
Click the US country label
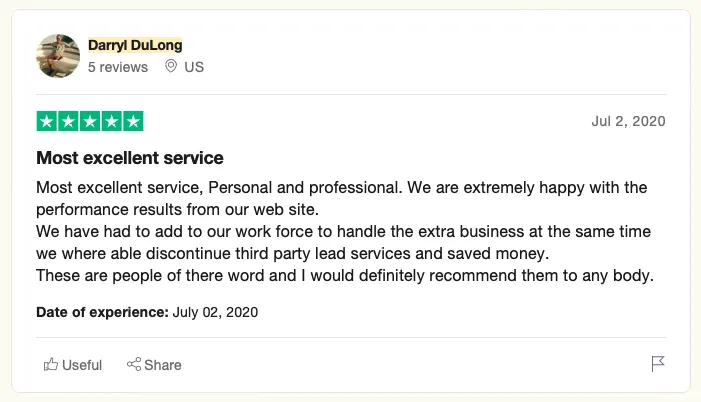point(194,67)
